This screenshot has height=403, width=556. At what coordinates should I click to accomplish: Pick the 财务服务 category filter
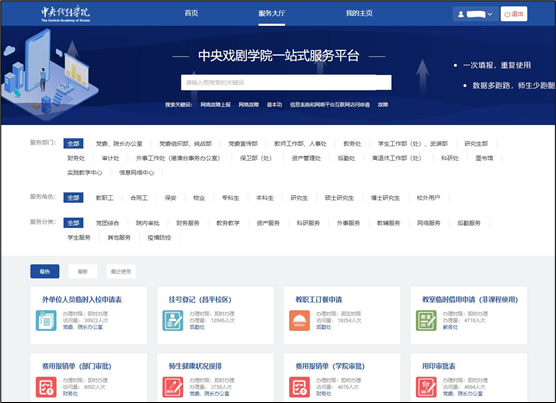(188, 223)
